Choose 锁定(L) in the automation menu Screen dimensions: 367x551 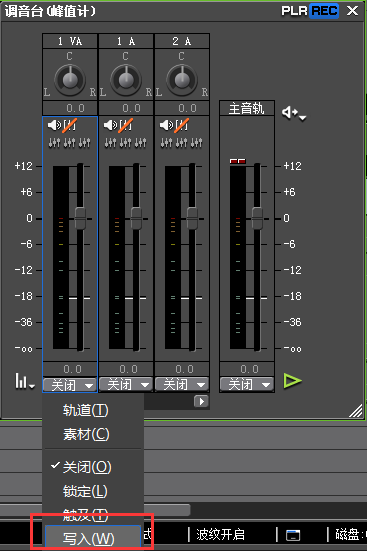point(85,491)
